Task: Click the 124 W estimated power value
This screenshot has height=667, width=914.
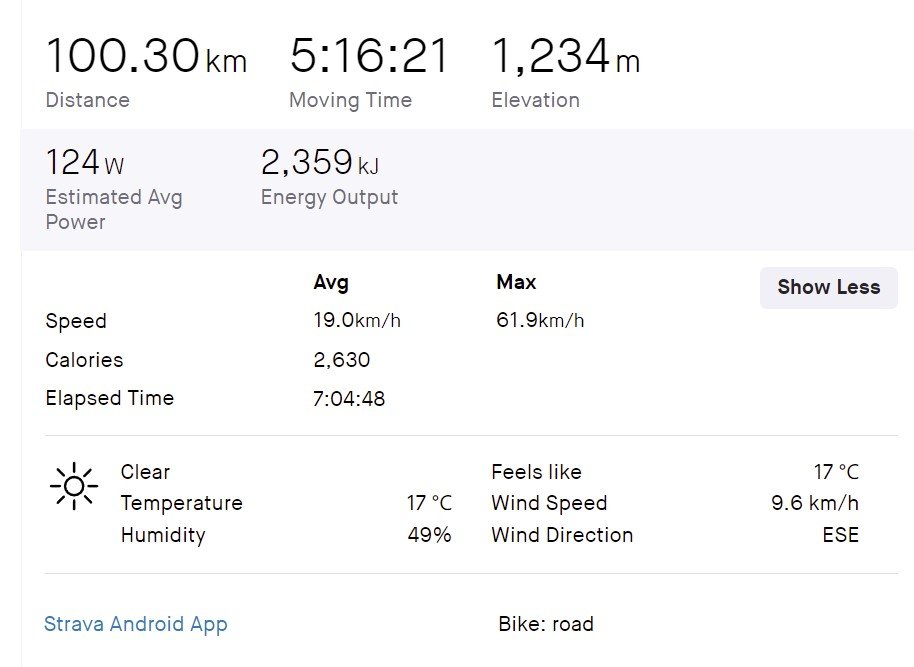Action: [x=85, y=162]
